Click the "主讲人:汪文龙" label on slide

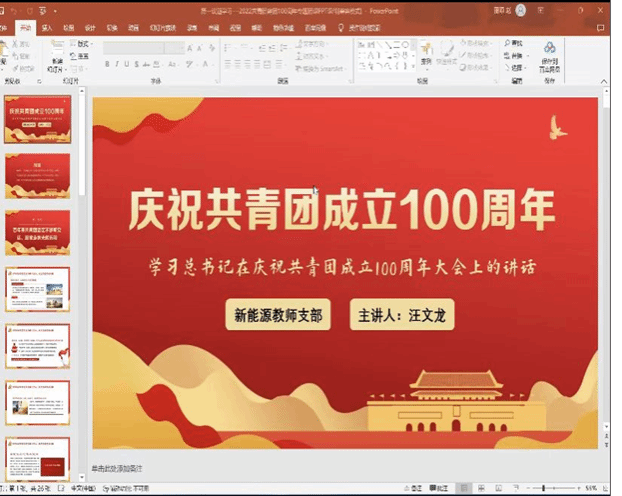coord(401,315)
